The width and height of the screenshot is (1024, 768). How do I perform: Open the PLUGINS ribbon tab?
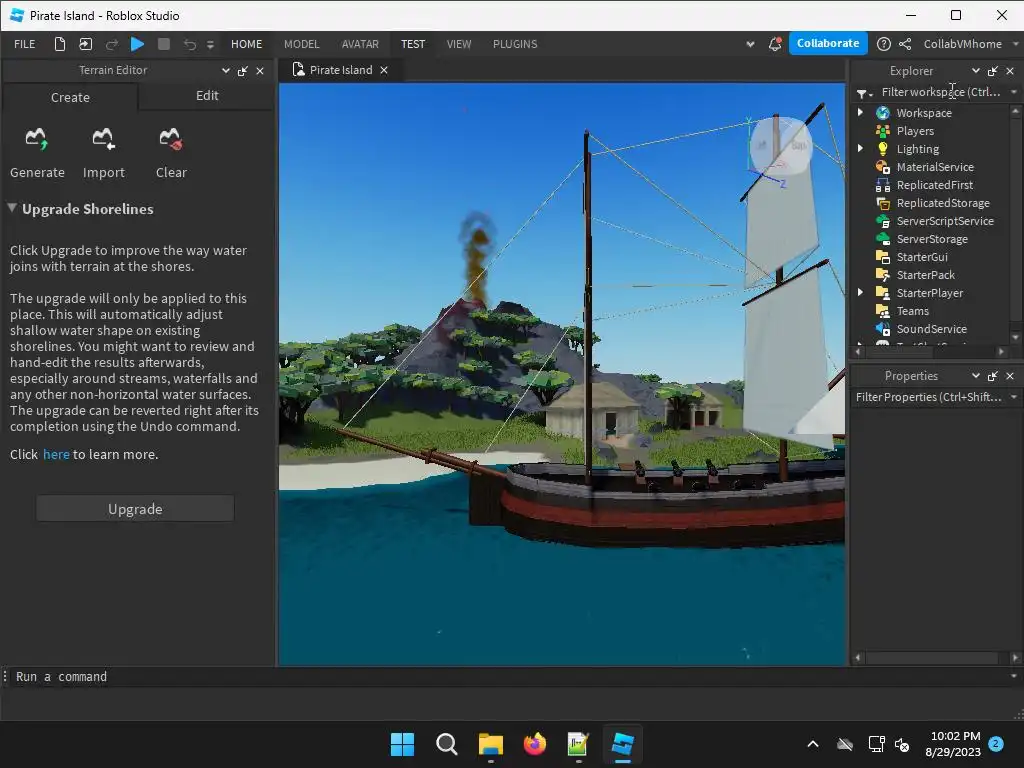click(515, 44)
